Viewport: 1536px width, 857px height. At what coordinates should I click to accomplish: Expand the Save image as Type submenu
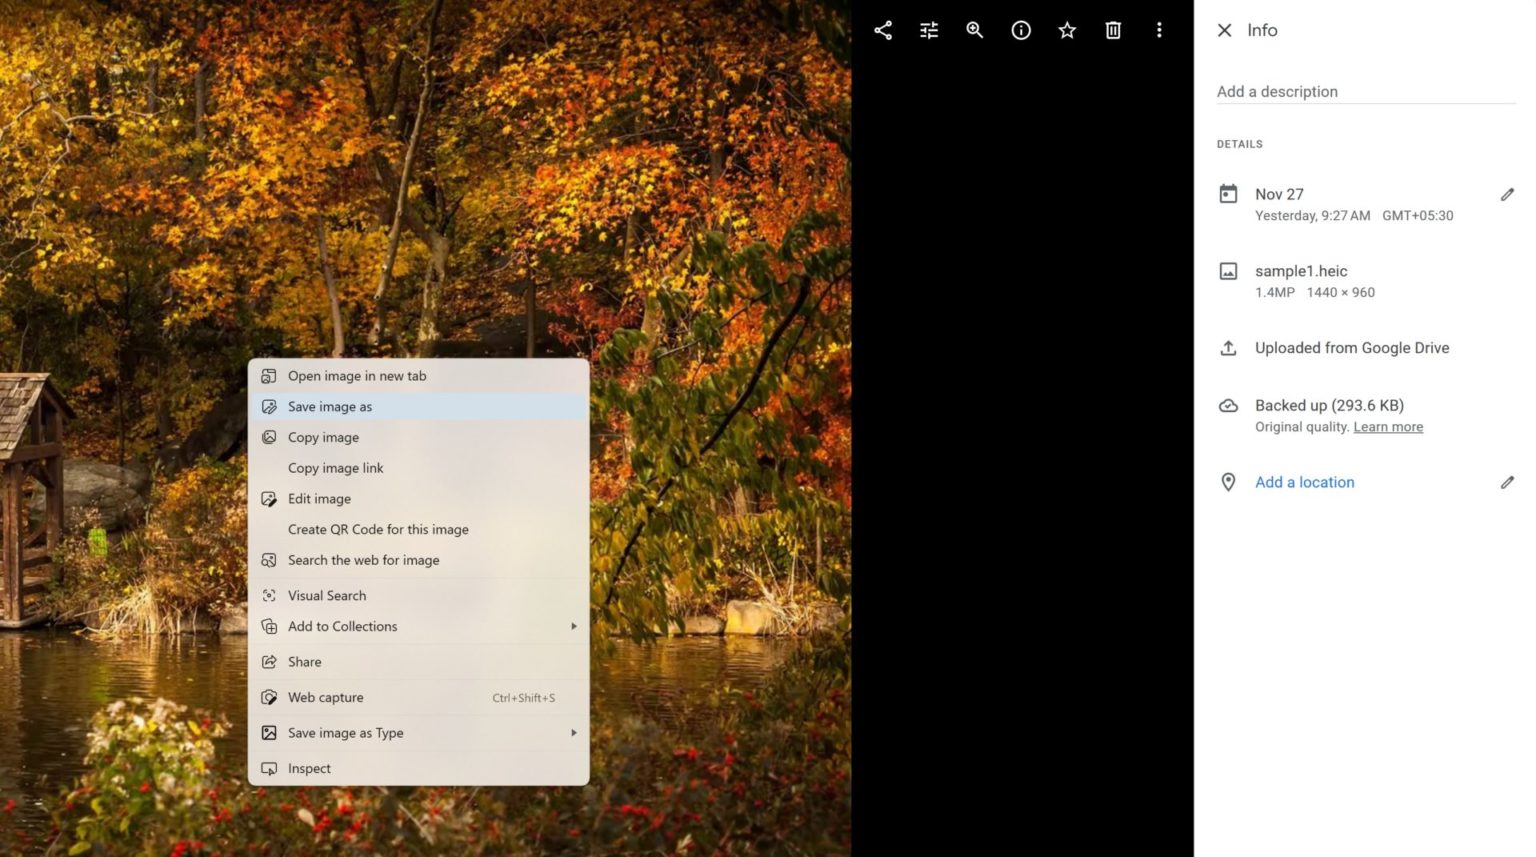click(x=344, y=732)
